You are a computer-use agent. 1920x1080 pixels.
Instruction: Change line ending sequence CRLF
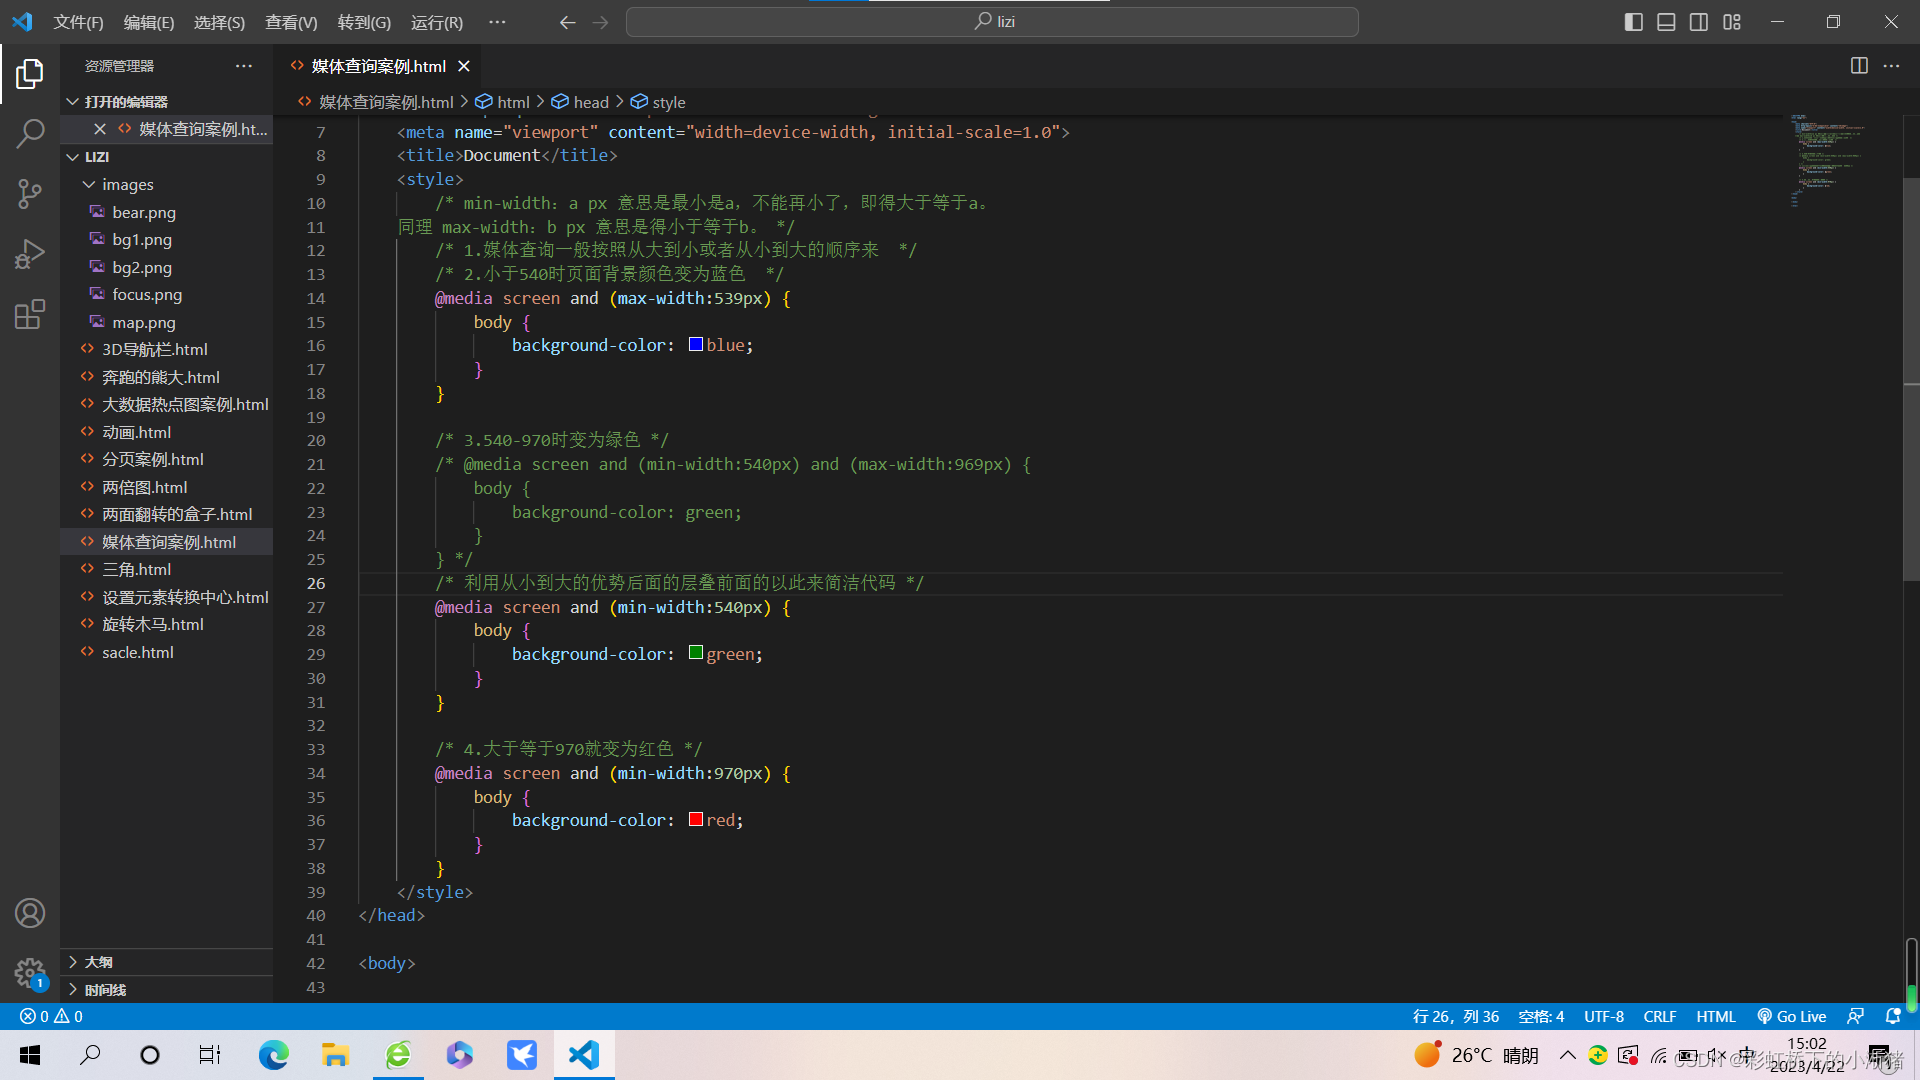[1660, 1016]
